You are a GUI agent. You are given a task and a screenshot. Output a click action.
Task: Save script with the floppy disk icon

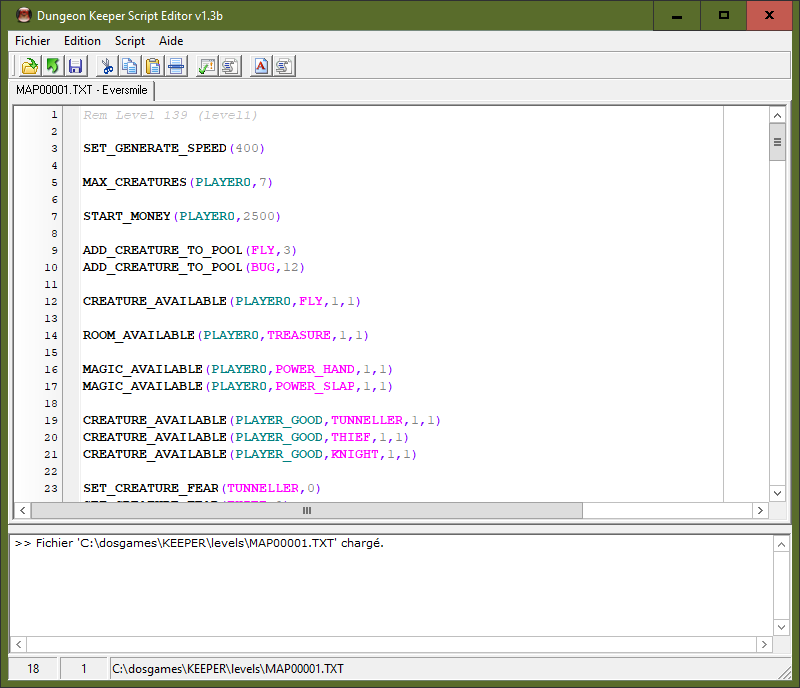click(75, 66)
